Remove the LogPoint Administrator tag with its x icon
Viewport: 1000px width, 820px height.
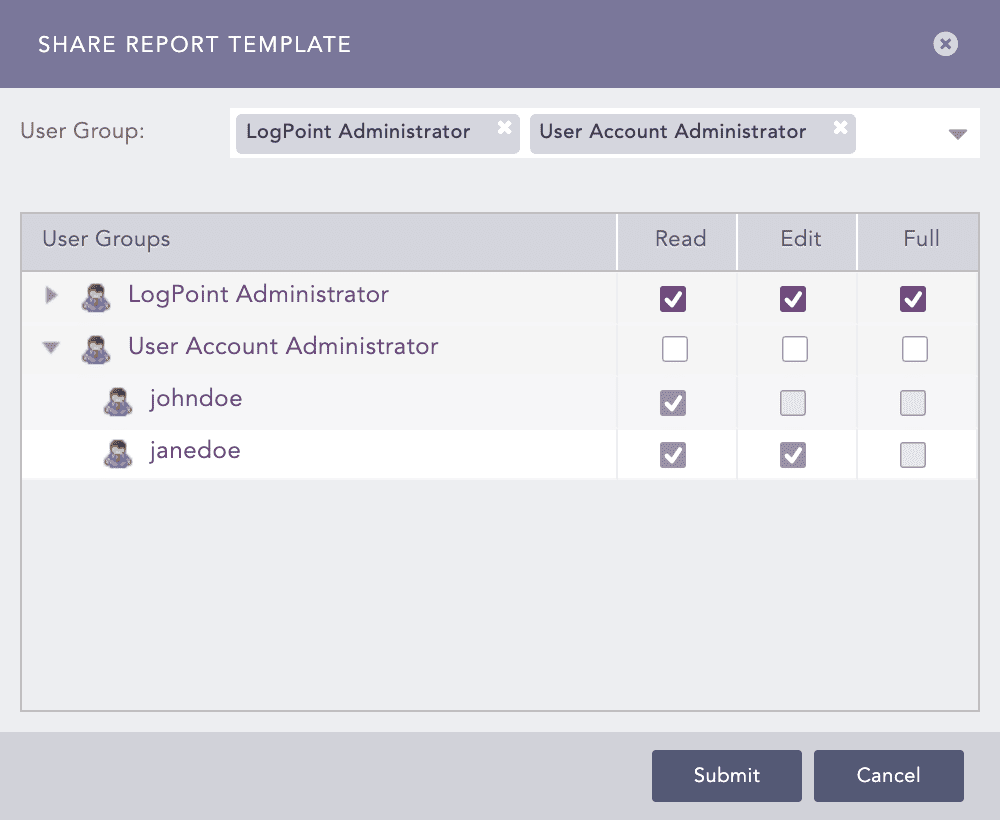click(505, 127)
